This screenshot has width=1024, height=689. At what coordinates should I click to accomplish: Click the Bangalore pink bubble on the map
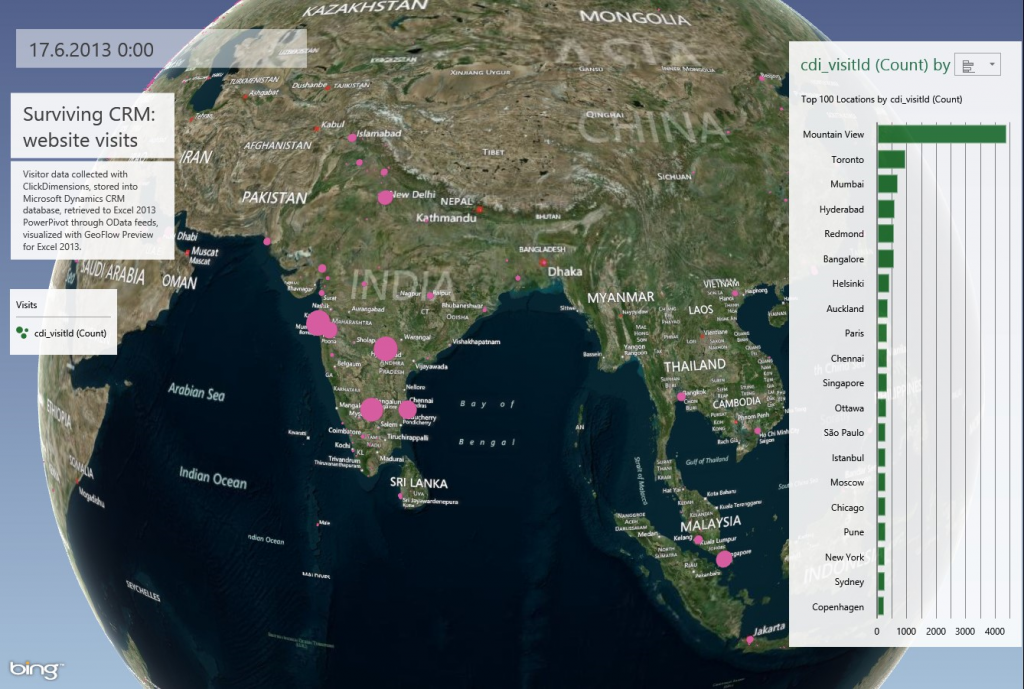tap(371, 409)
